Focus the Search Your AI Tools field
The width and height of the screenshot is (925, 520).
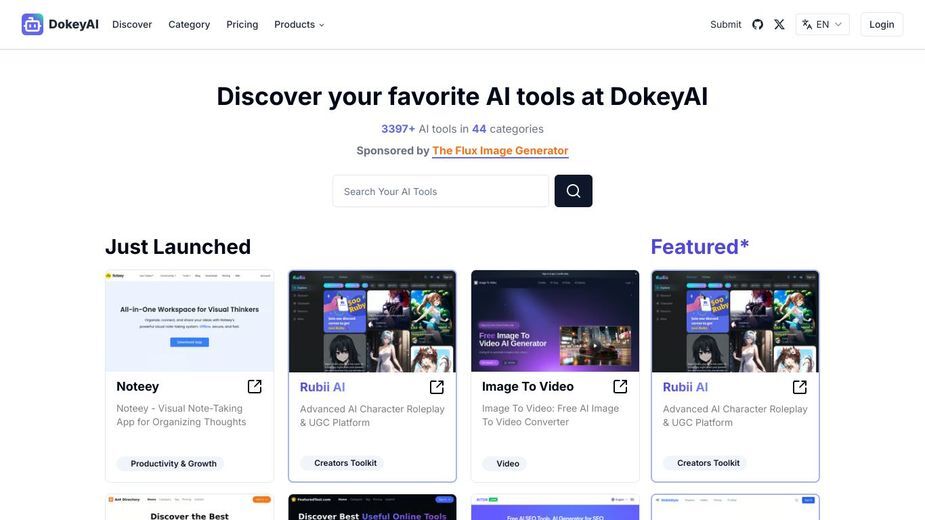point(441,191)
